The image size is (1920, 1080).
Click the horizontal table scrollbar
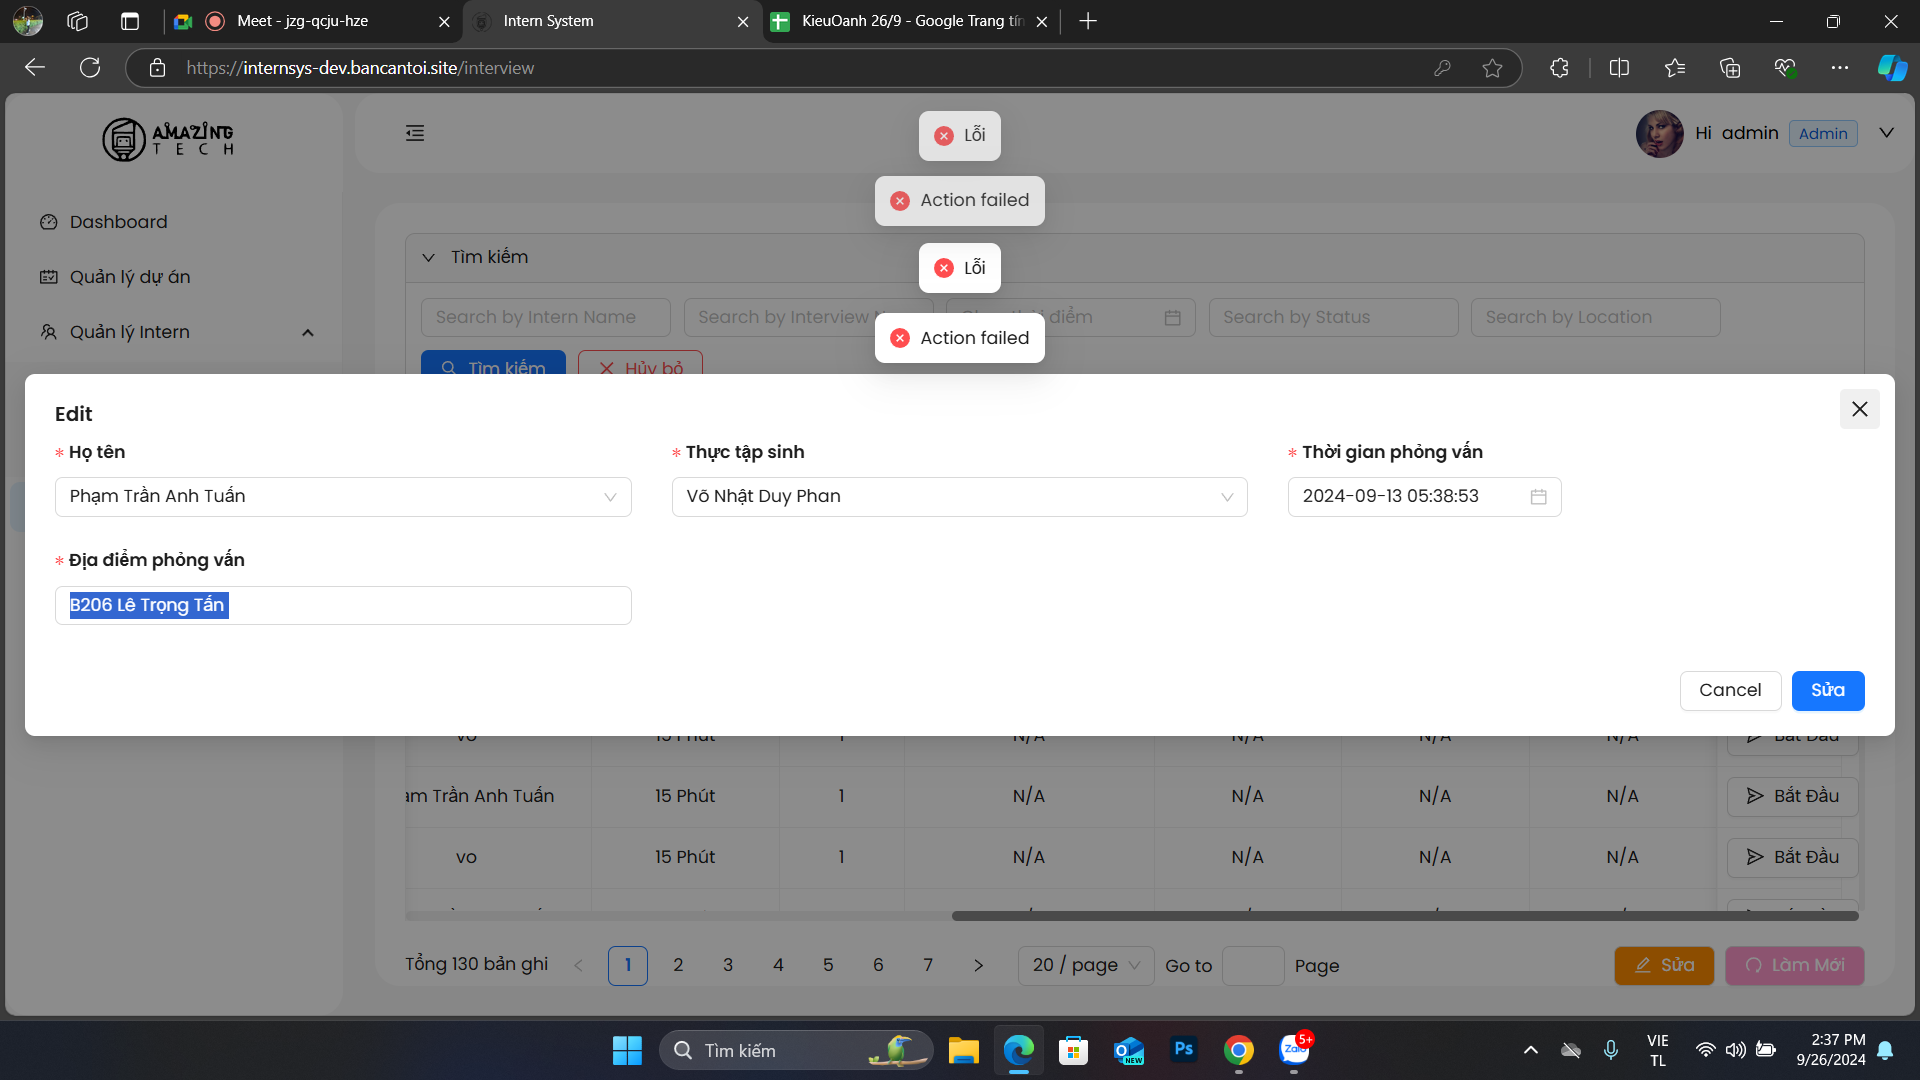1404,916
